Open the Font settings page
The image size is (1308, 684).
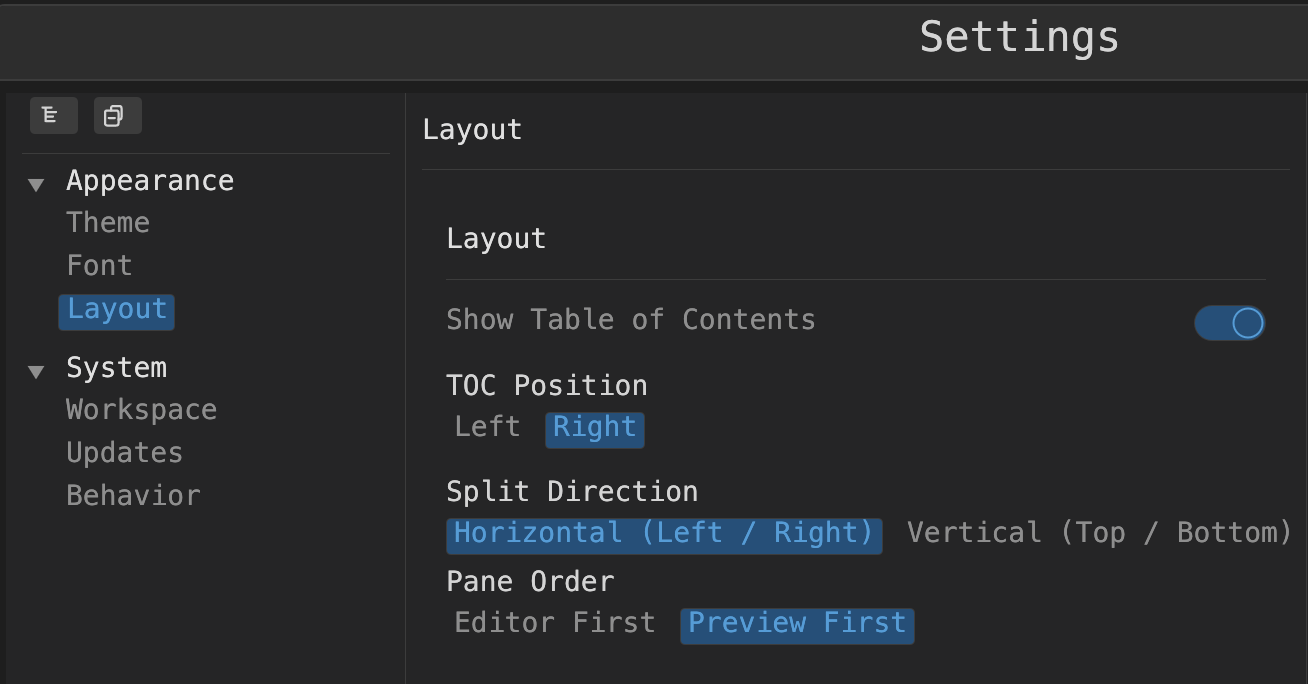pyautogui.click(x=99, y=265)
